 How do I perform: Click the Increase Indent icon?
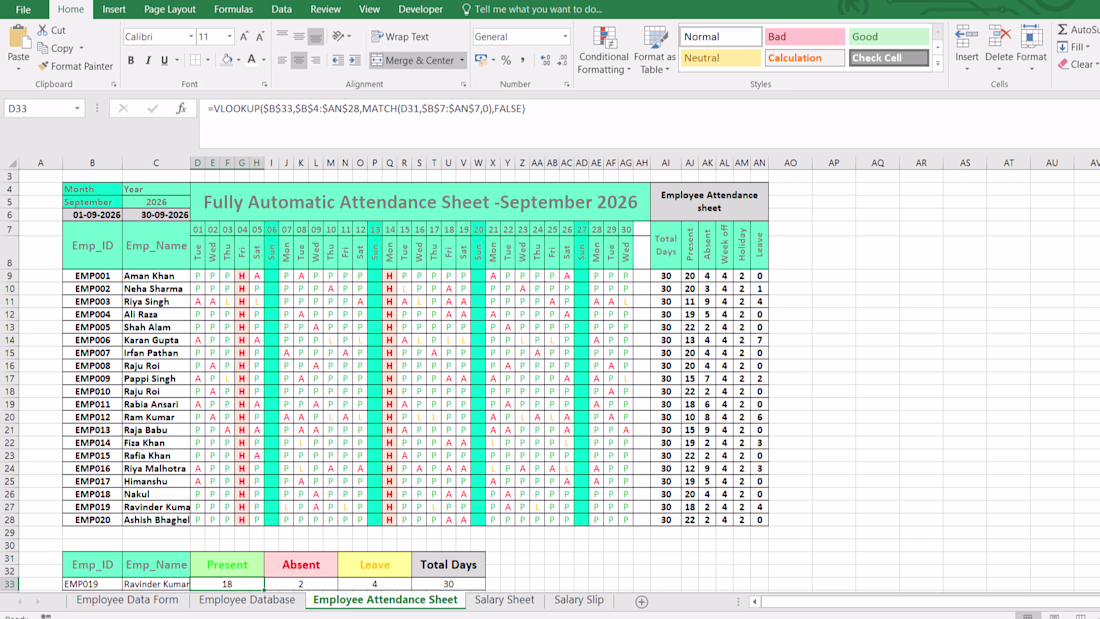pos(354,60)
